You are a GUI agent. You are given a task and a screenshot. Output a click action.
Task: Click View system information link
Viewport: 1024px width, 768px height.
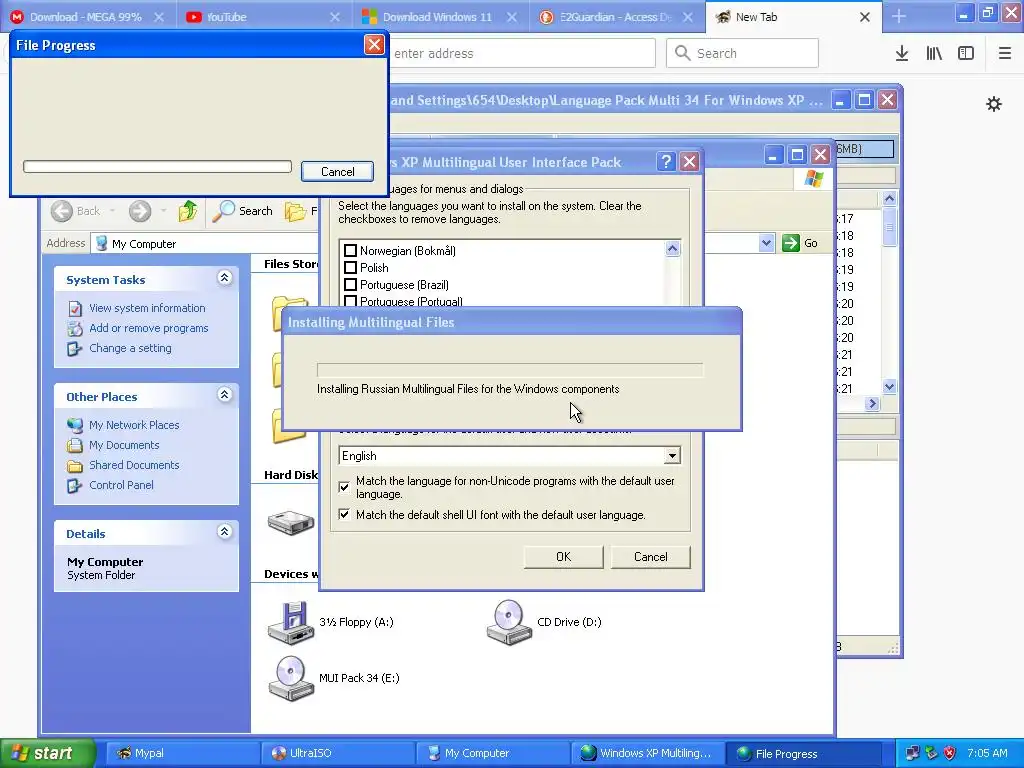(147, 308)
